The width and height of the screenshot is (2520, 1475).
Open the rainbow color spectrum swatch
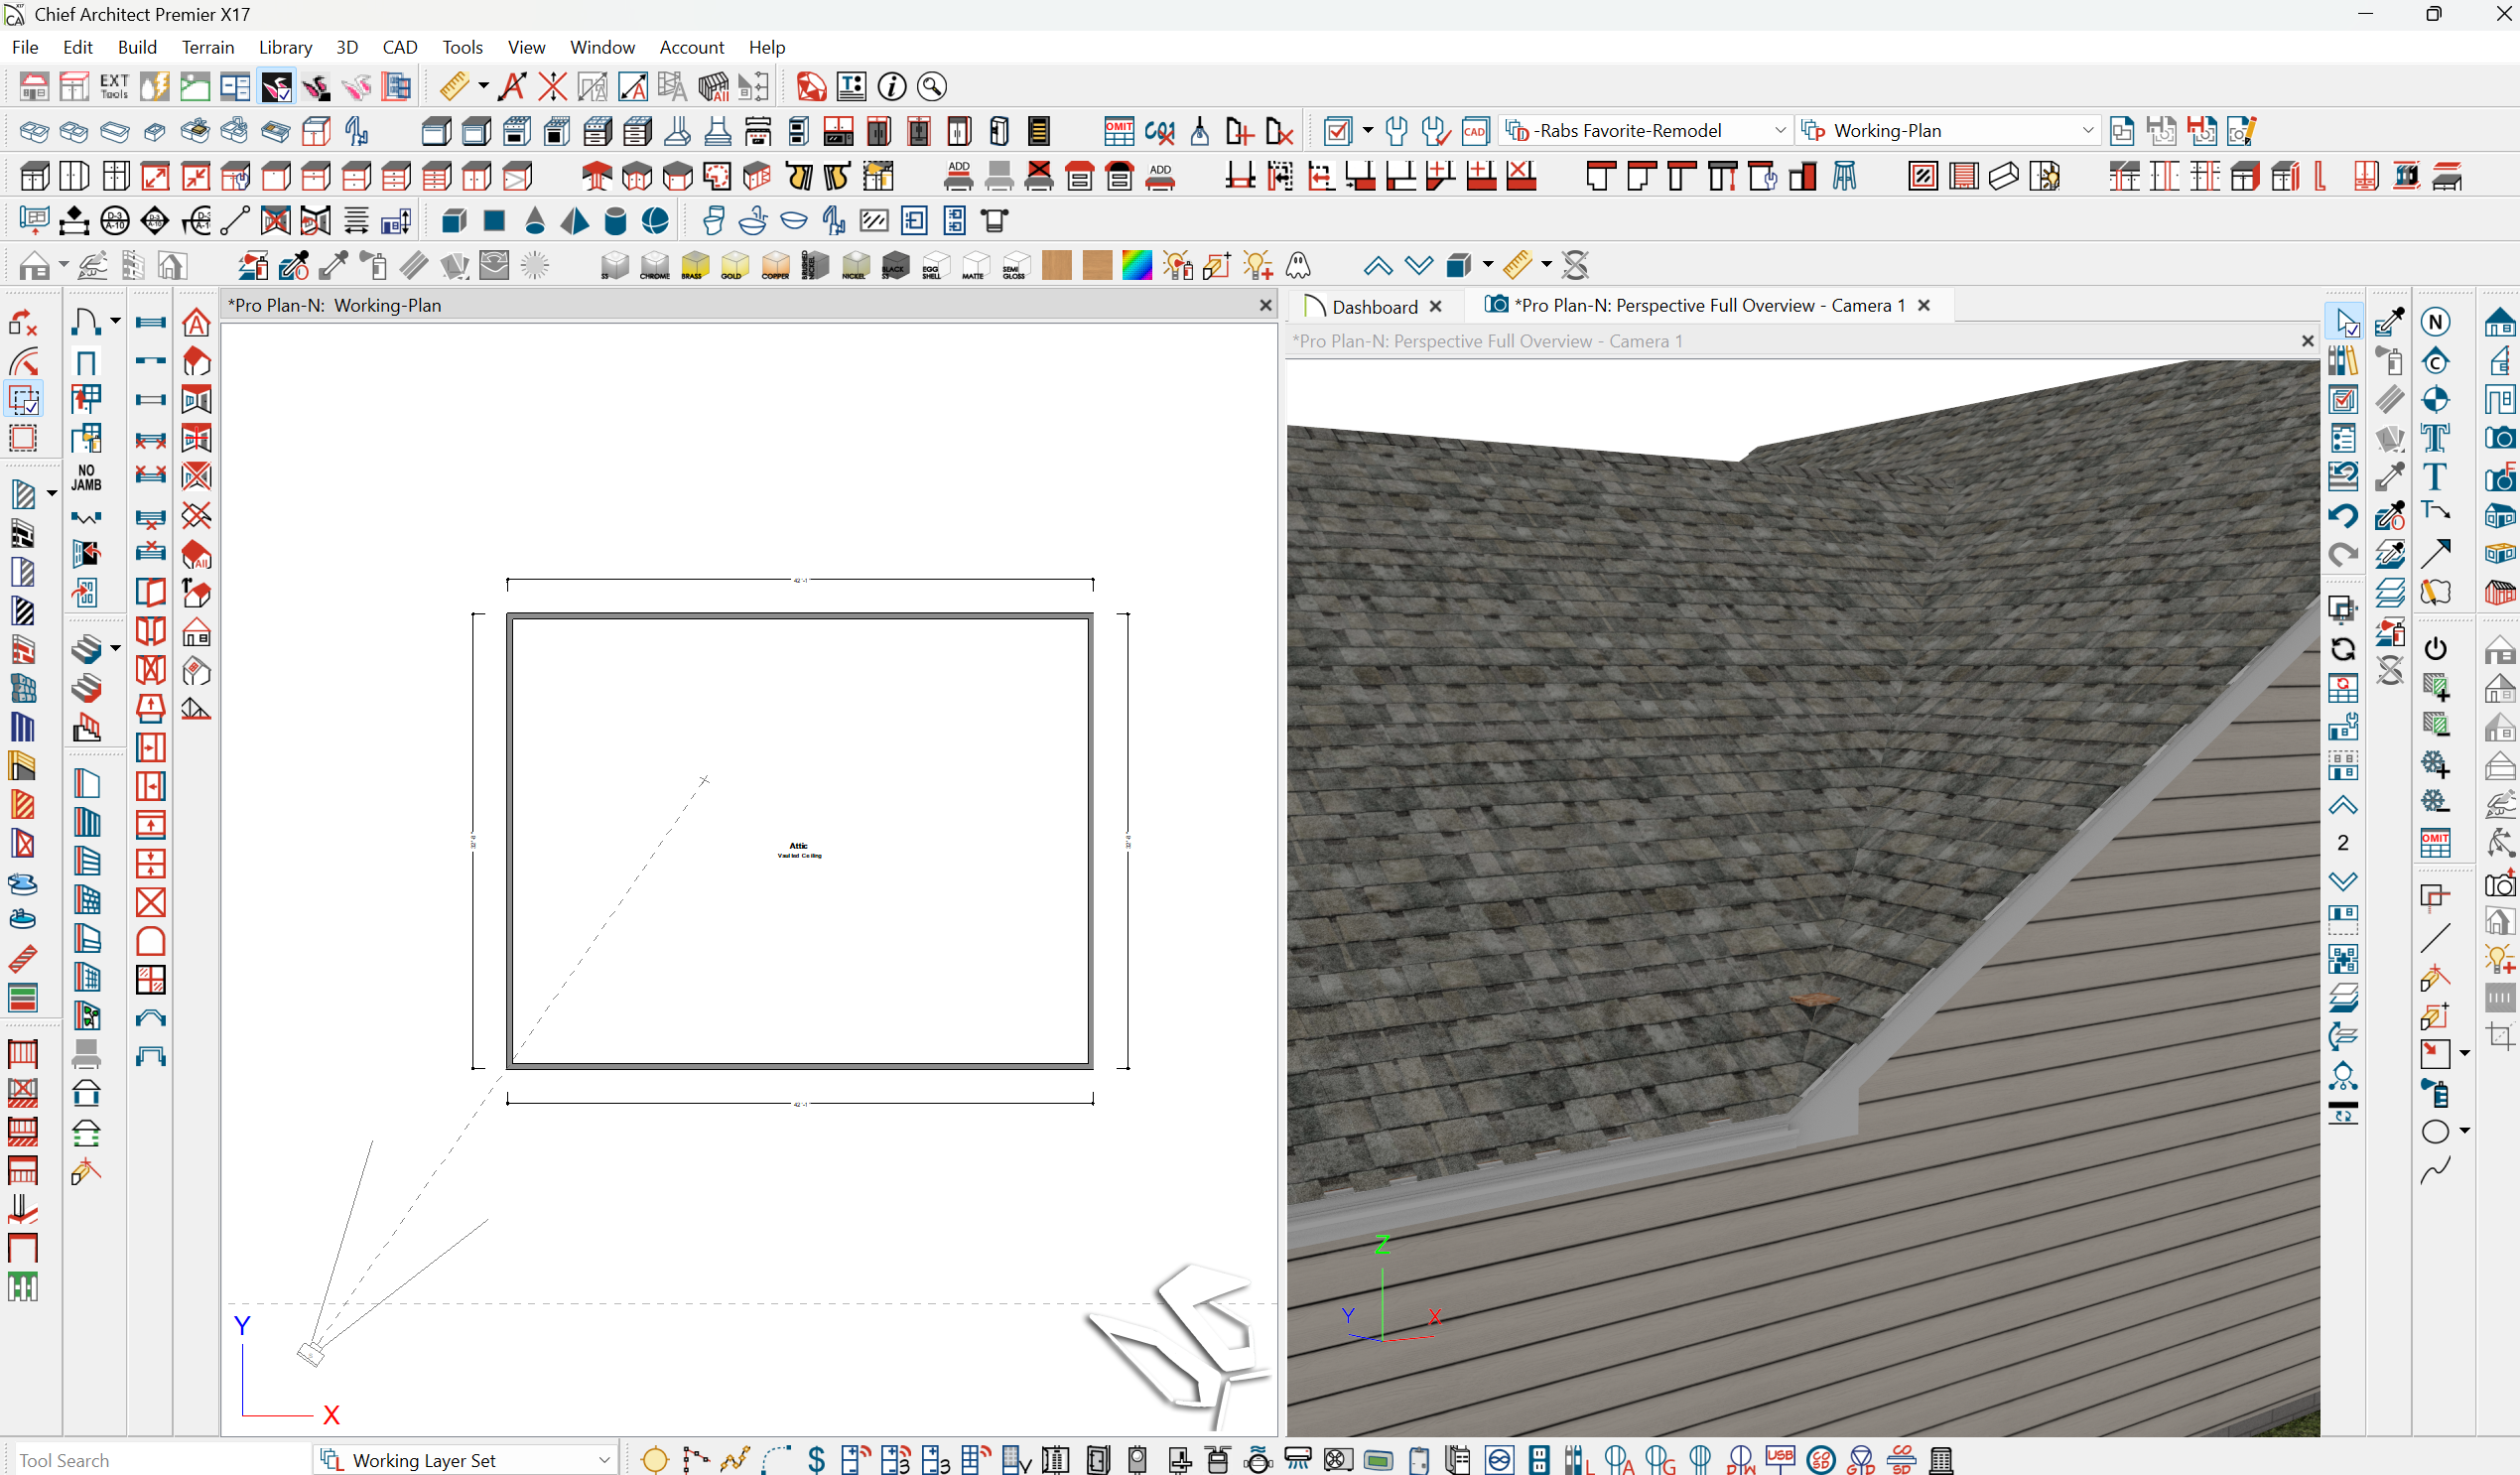tap(1137, 265)
